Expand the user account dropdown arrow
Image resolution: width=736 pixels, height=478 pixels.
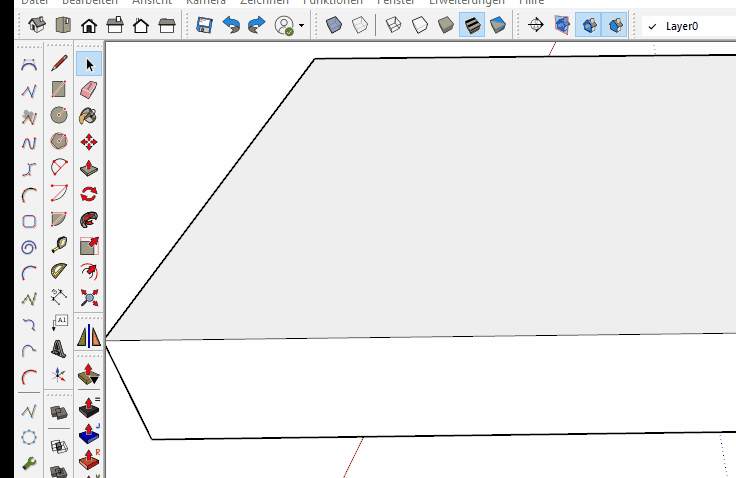pyautogui.click(x=301, y=26)
